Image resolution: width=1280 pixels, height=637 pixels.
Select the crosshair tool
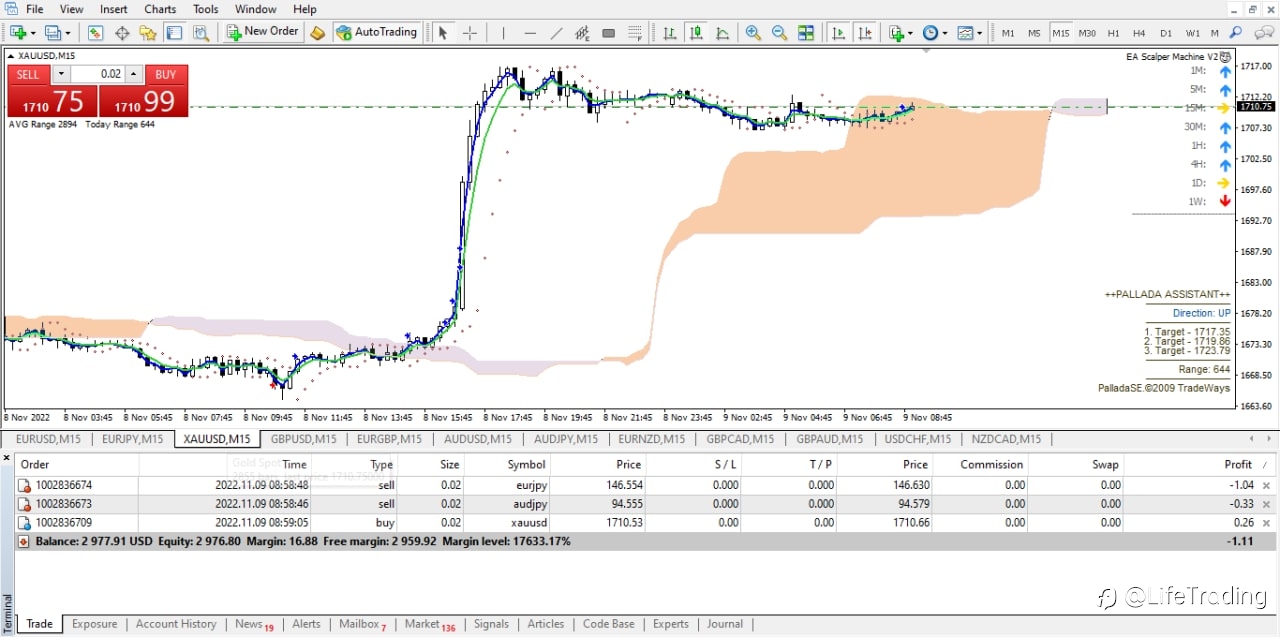(x=469, y=32)
